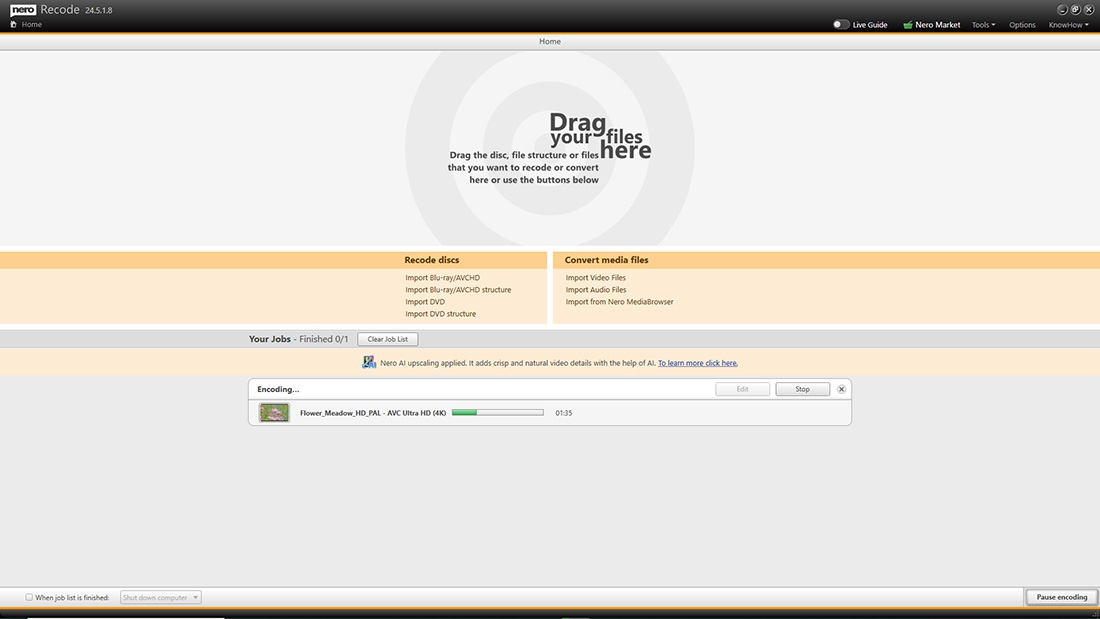Screen dimensions: 1100x619
Task: Click the version number 24.5.1.8
Action: (99, 11)
